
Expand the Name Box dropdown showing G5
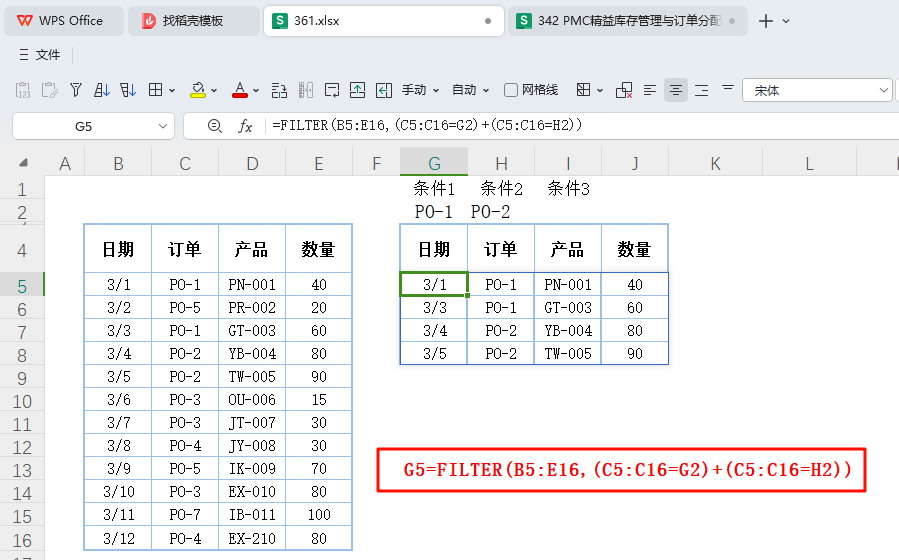(x=163, y=126)
